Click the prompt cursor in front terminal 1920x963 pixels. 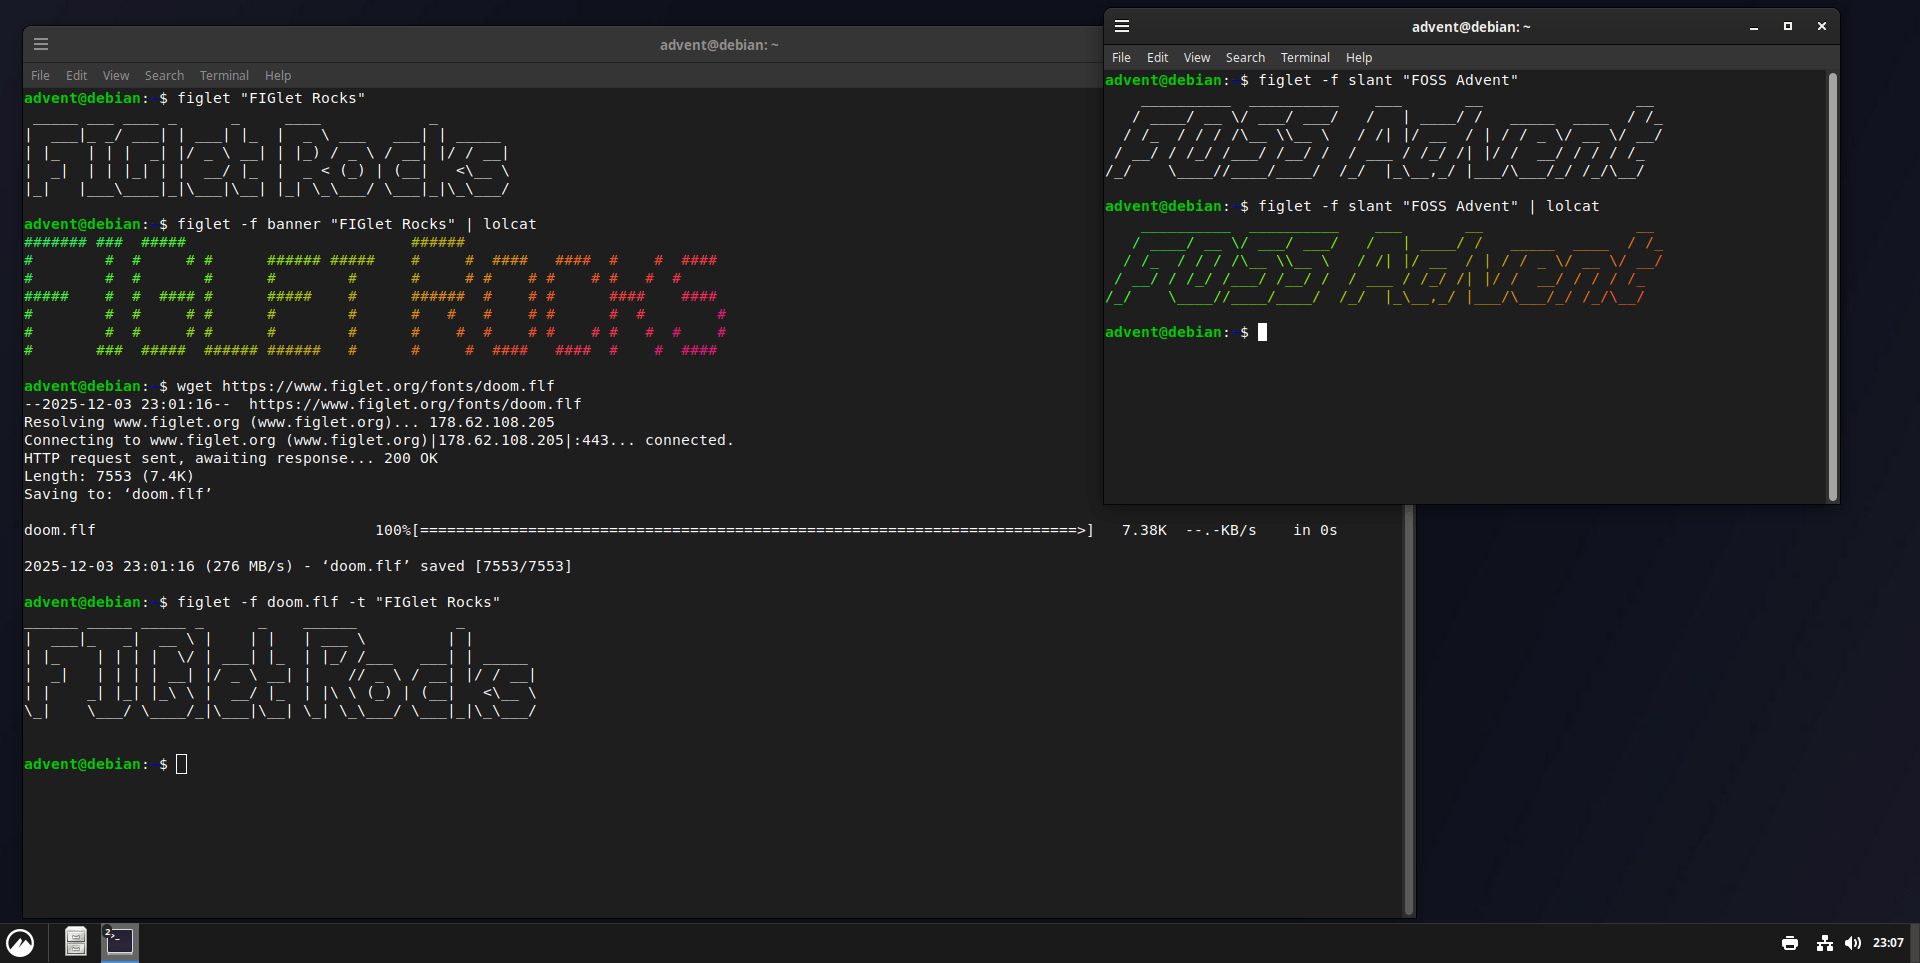click(1262, 332)
